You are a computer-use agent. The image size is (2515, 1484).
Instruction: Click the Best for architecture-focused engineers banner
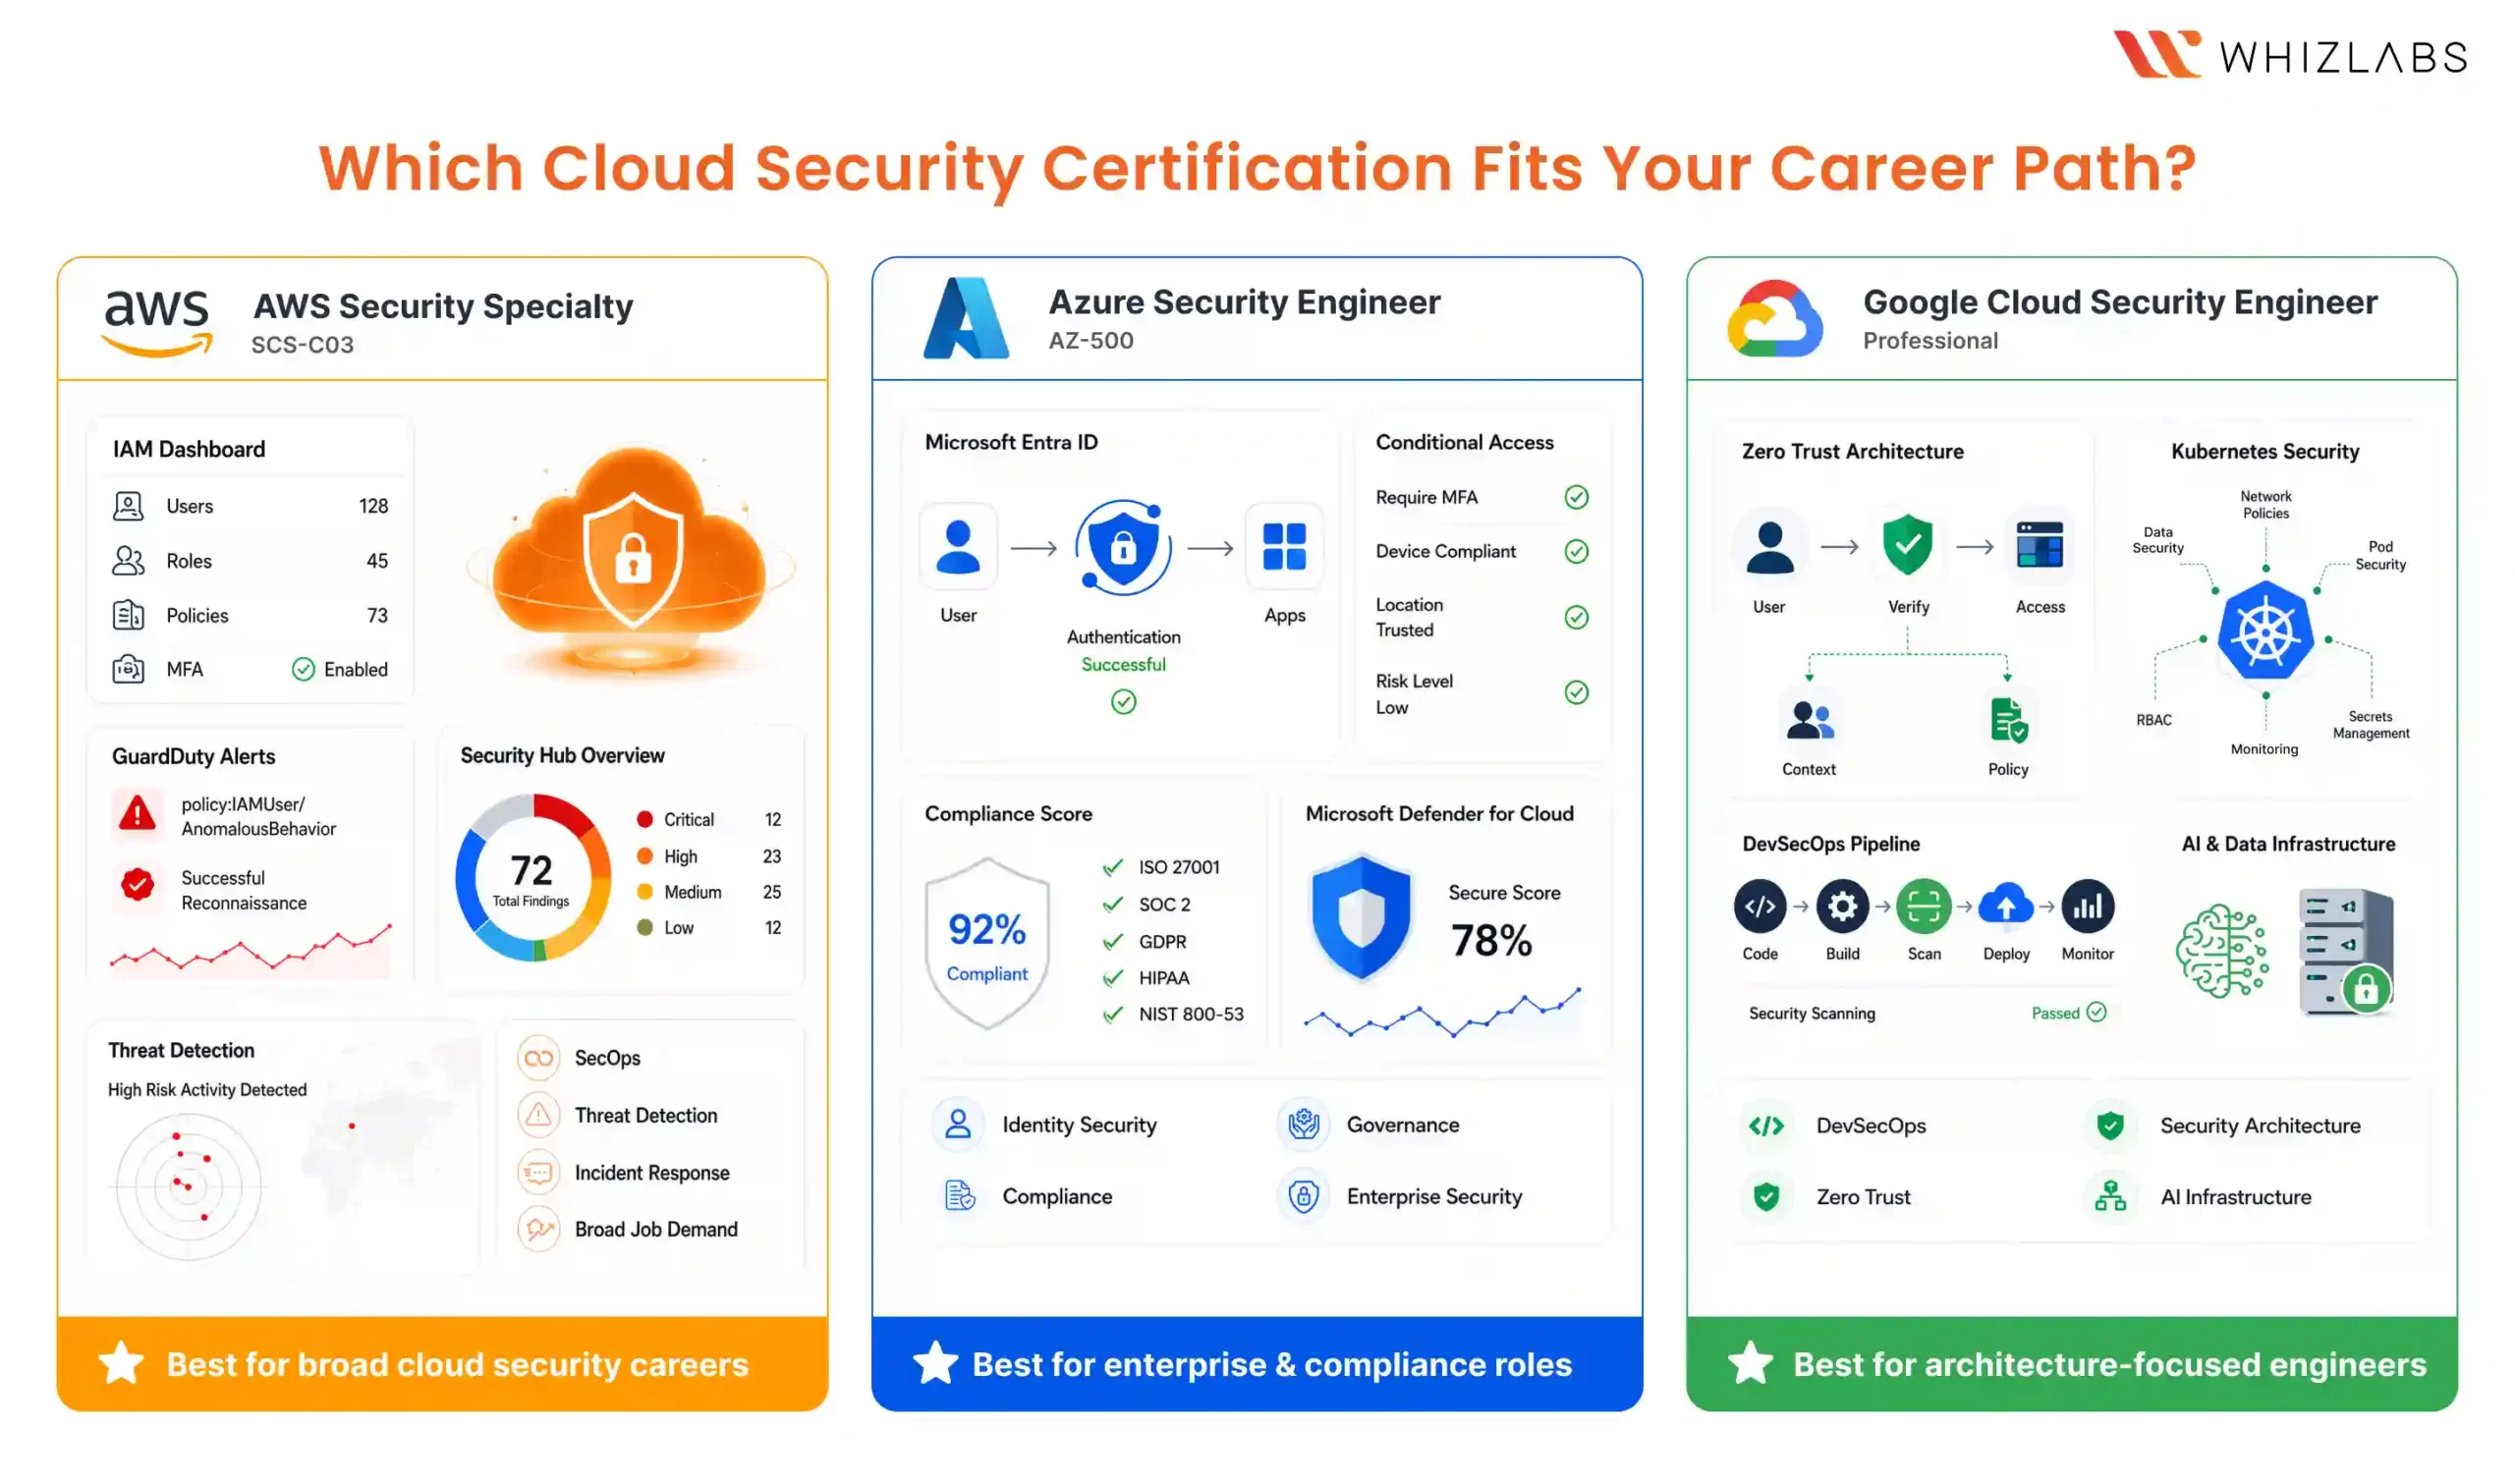(x=2071, y=1364)
